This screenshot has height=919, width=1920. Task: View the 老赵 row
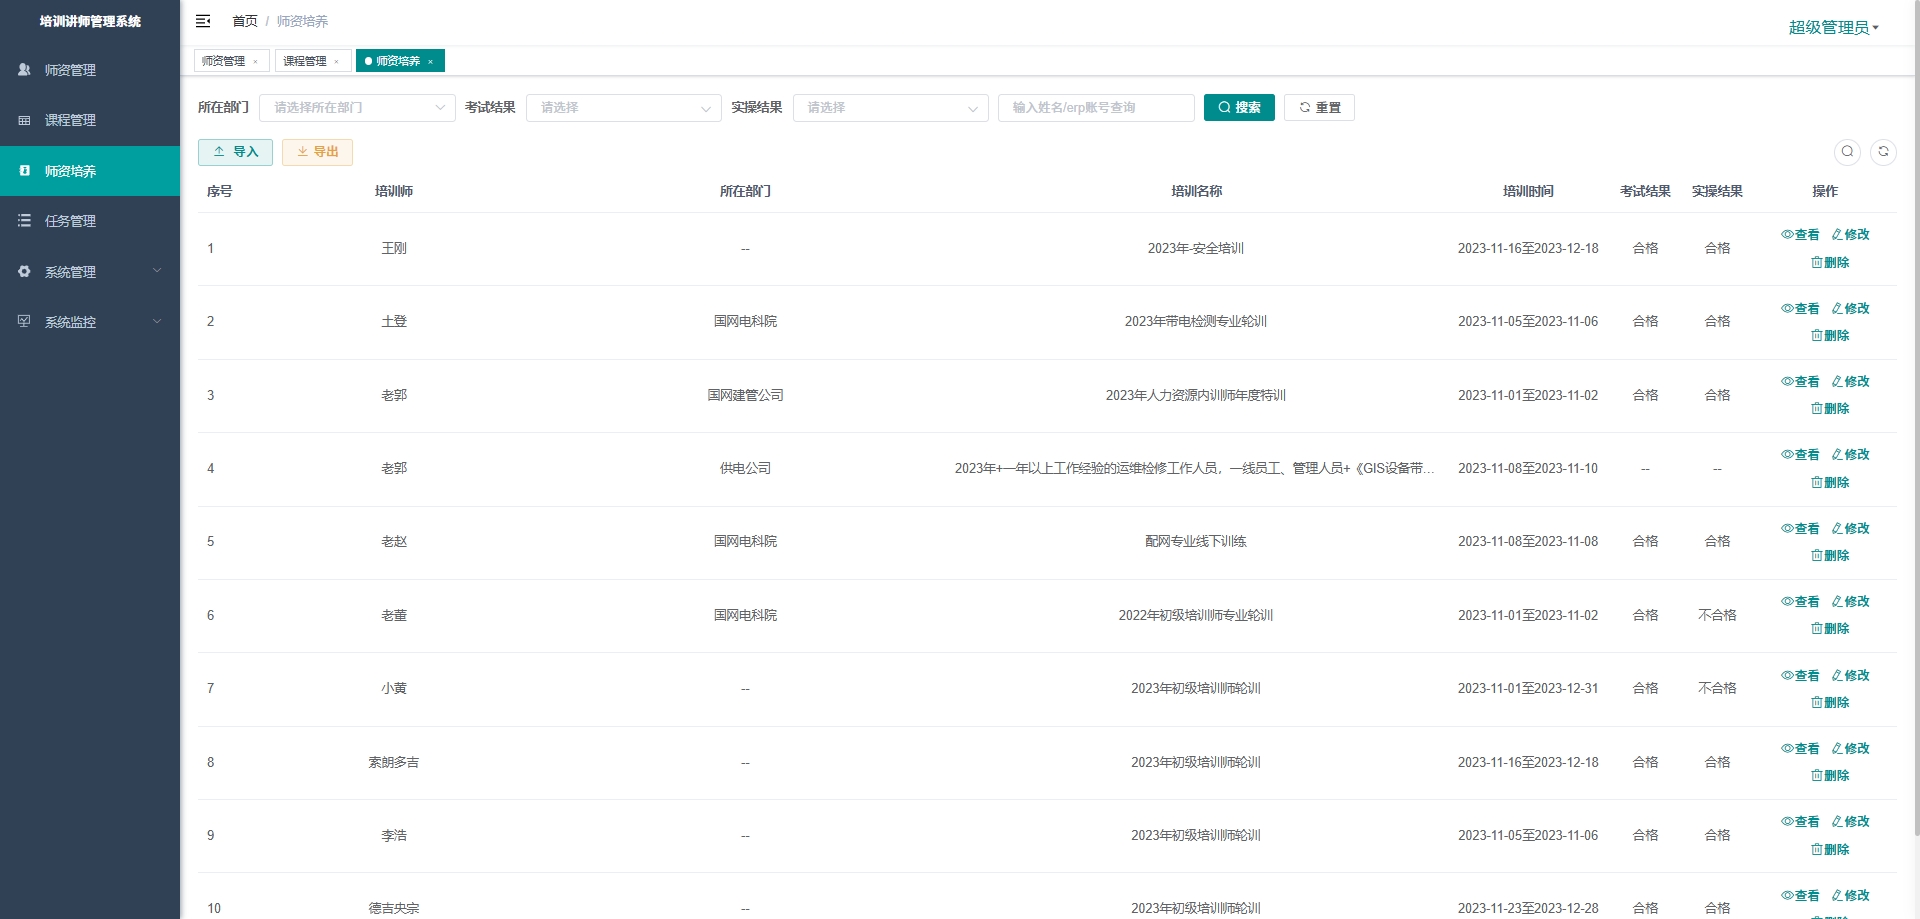1800,529
